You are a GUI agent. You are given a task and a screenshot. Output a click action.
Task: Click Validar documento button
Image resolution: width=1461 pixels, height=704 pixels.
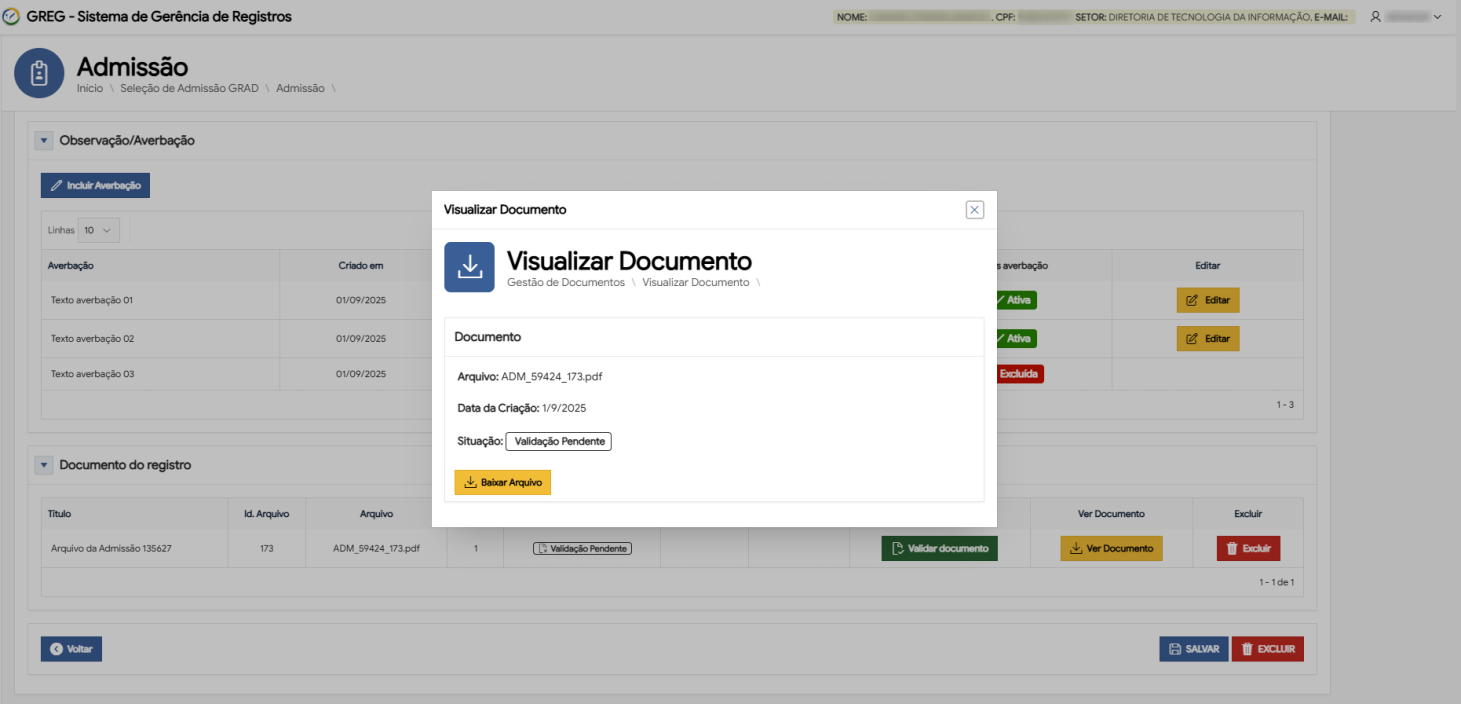[939, 548]
